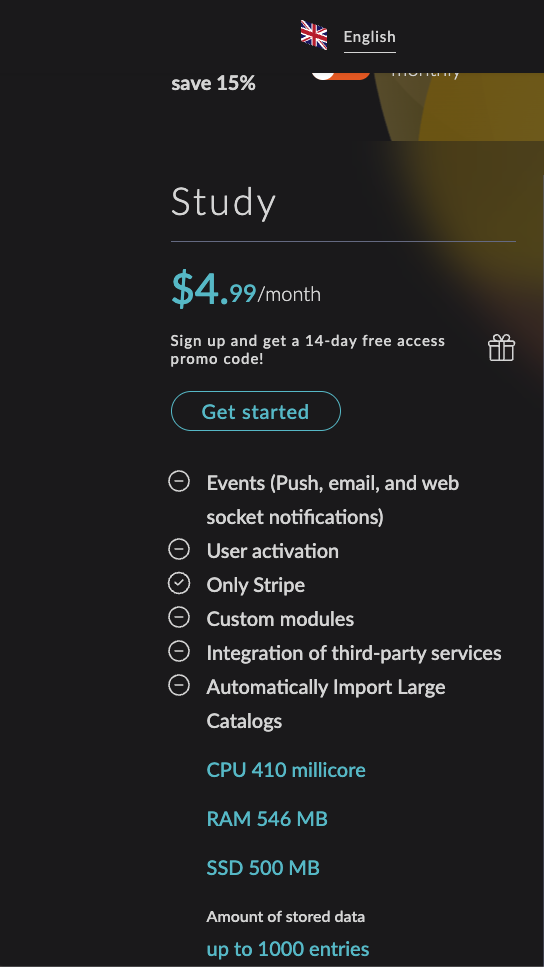Click up to 1000 entries text

(288, 948)
